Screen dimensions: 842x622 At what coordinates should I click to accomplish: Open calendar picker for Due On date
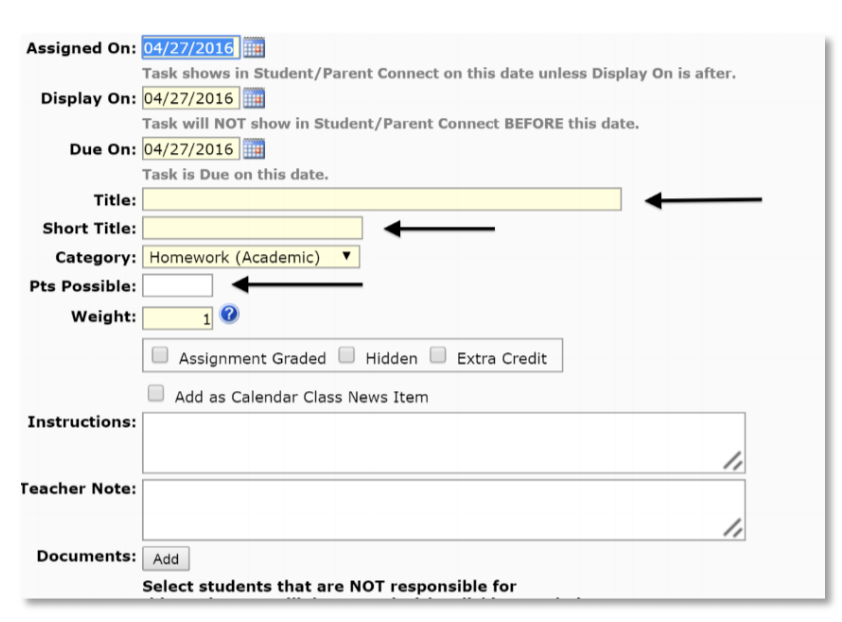pos(254,149)
